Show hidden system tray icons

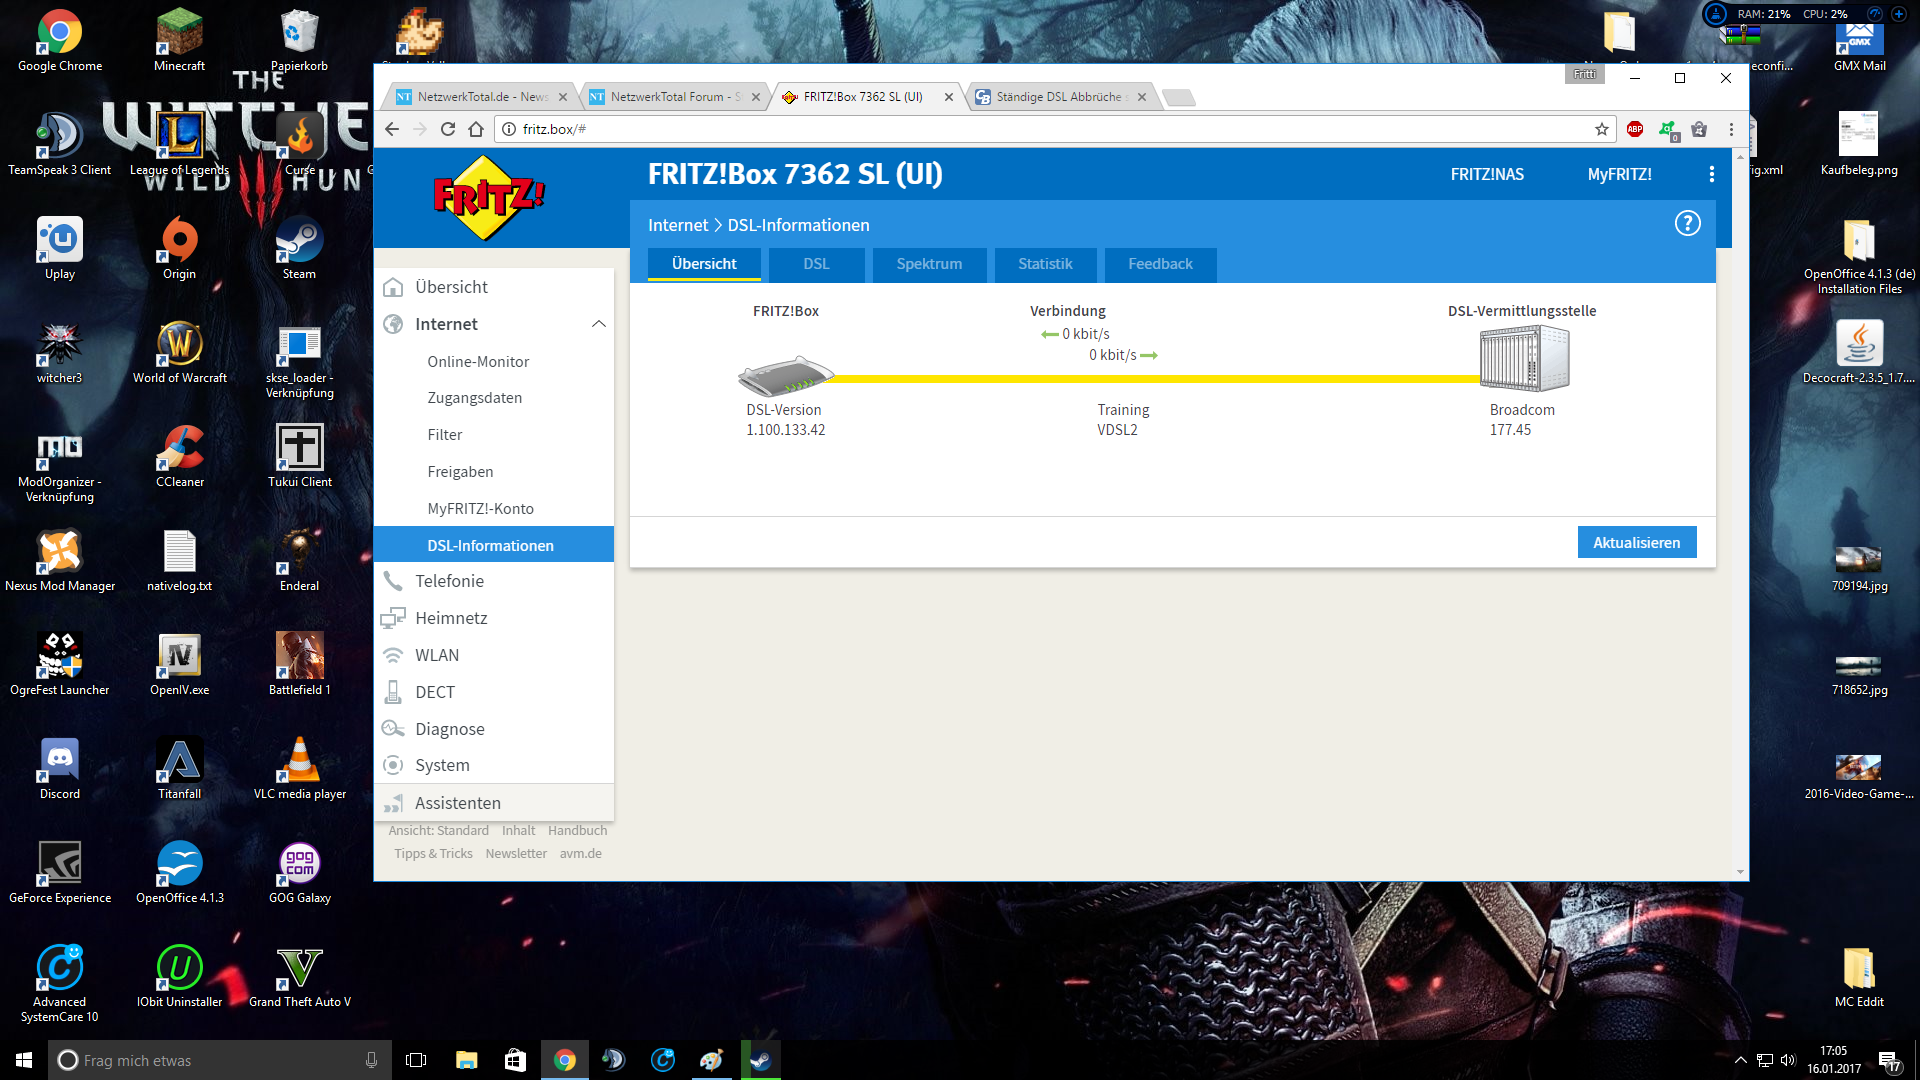[x=1740, y=1060]
